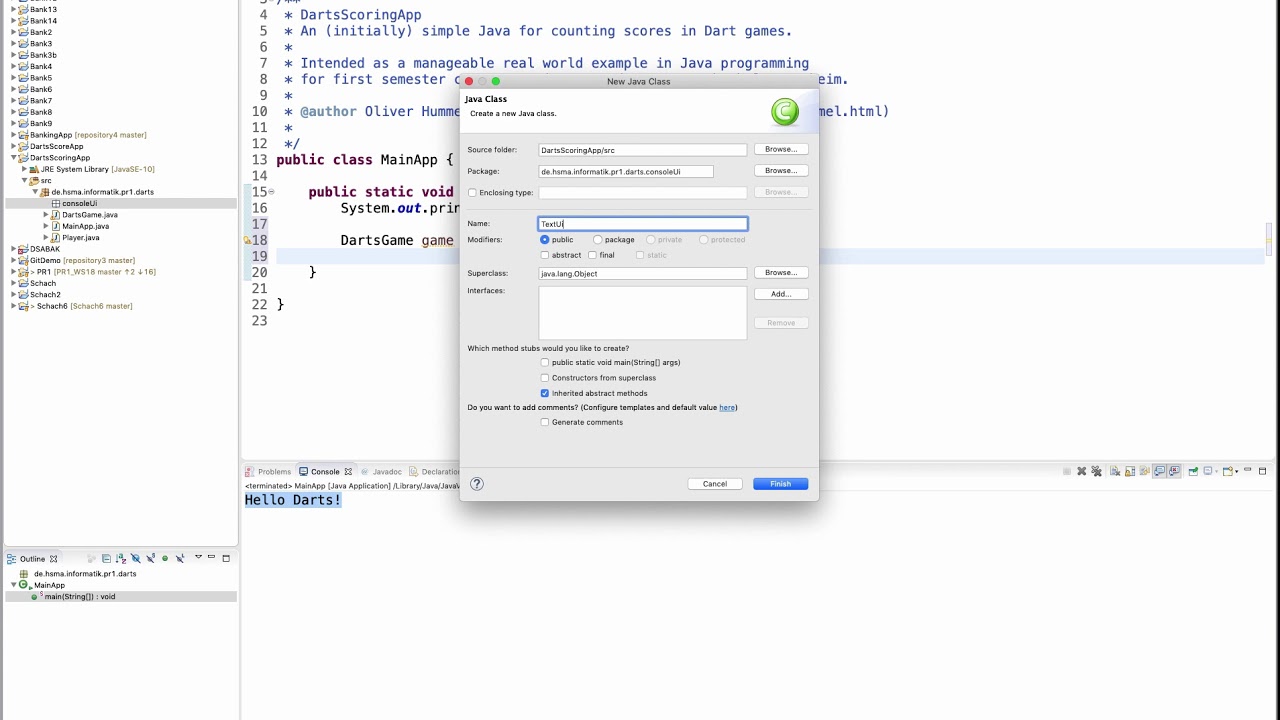Select the package modifier radio button
1280x720 pixels.
click(598, 240)
